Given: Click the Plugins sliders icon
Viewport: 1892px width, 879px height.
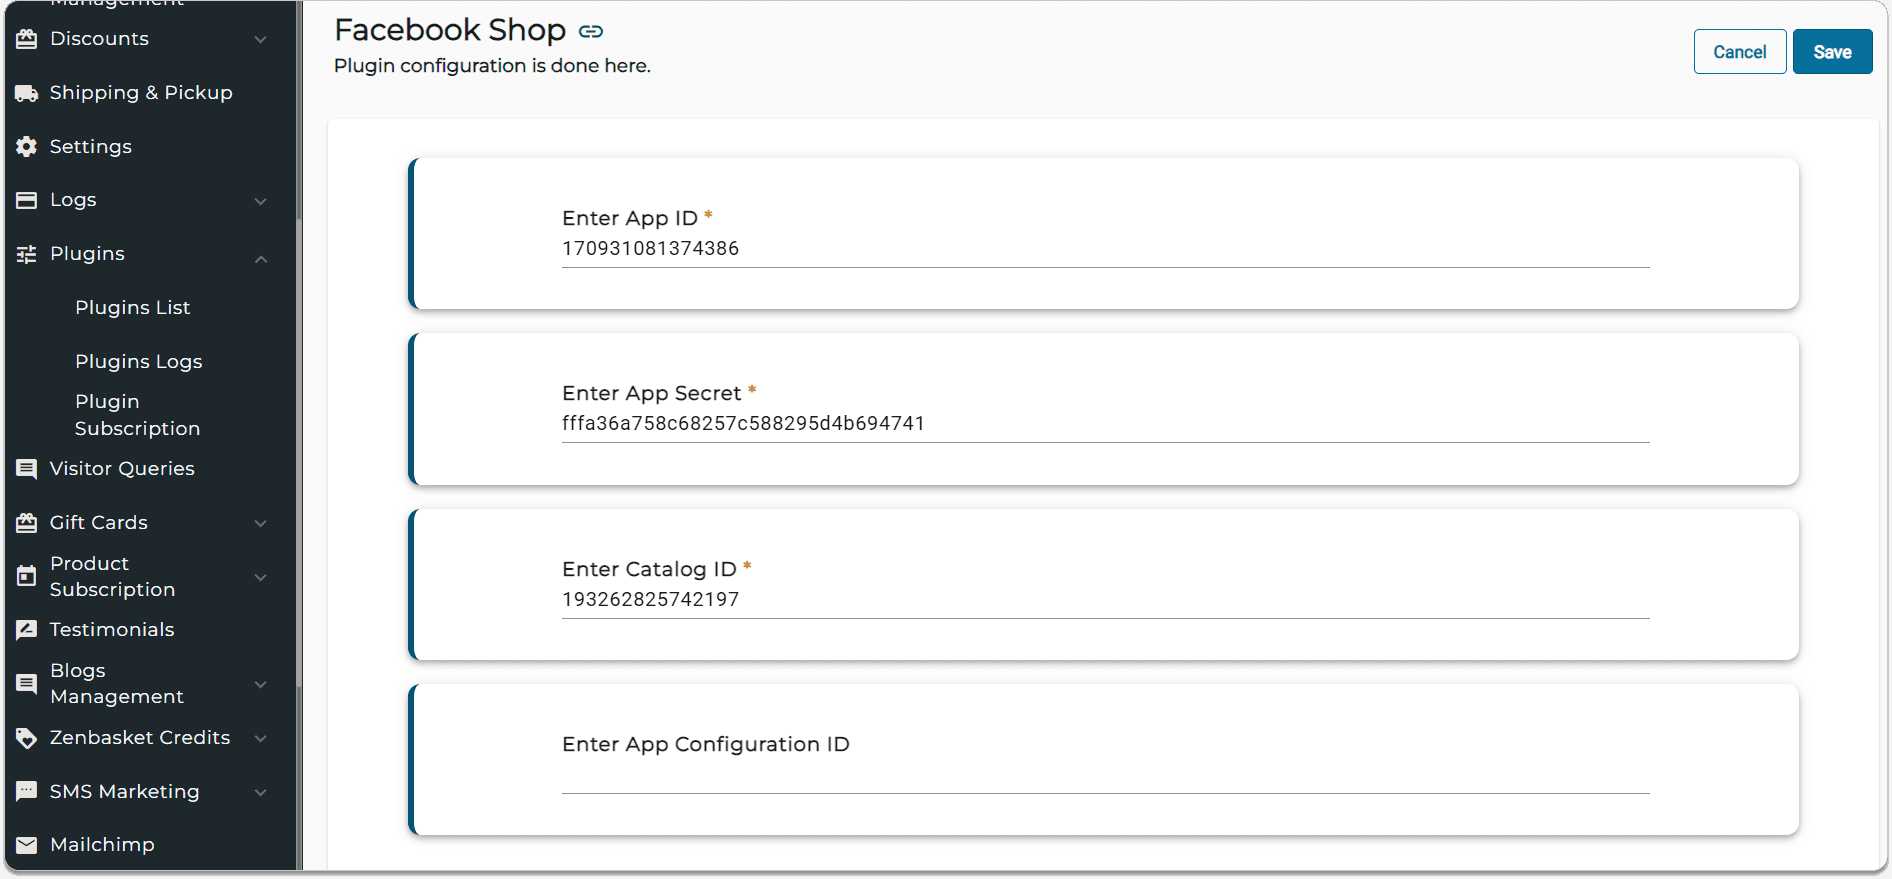Looking at the screenshot, I should click(x=27, y=254).
